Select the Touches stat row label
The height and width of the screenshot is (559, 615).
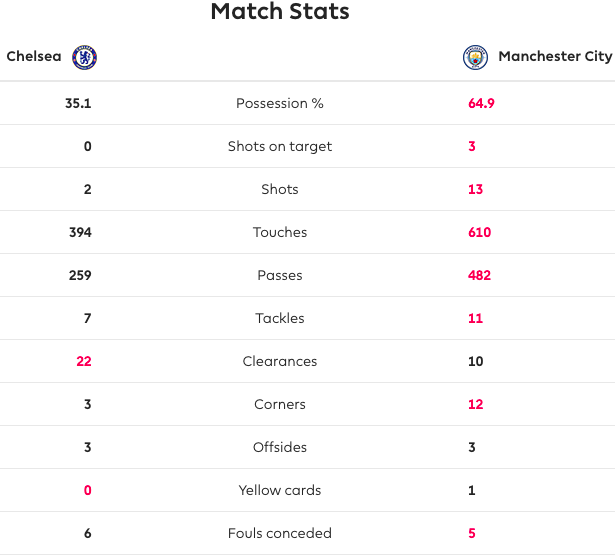click(x=280, y=233)
